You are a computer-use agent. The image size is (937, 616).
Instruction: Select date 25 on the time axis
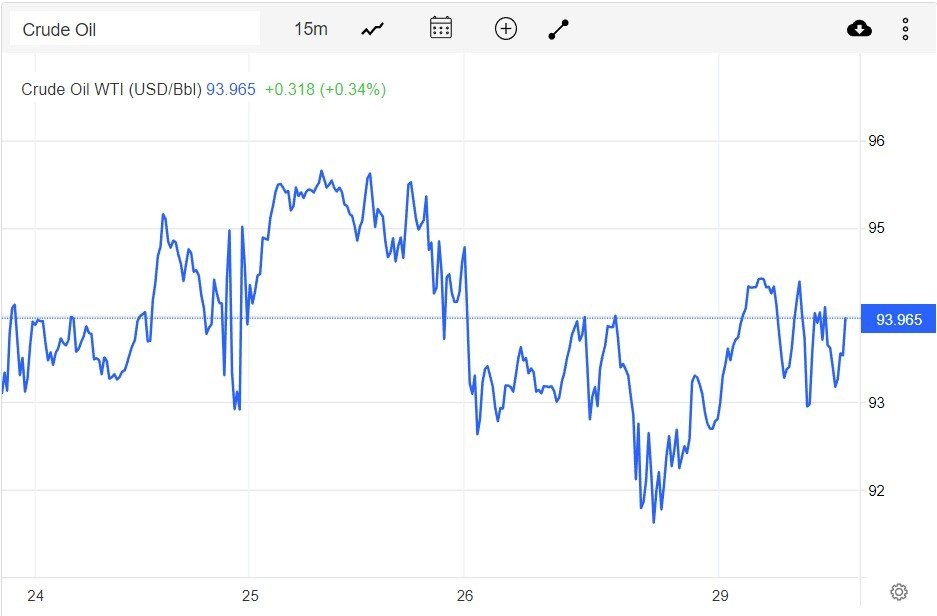click(250, 596)
